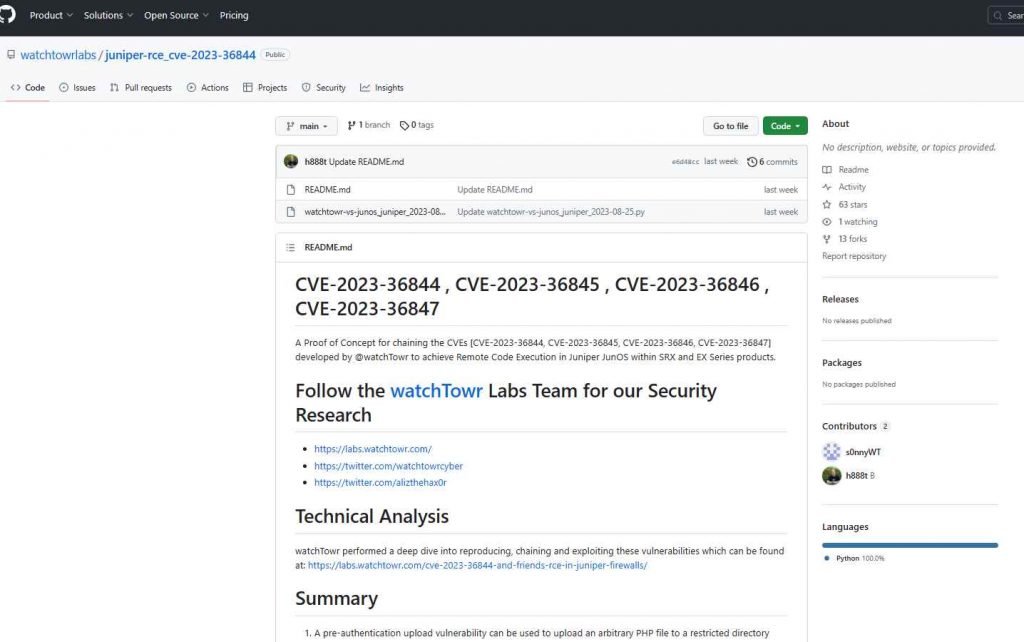Open the Pull requests tab
The image size is (1024, 642).
141,88
